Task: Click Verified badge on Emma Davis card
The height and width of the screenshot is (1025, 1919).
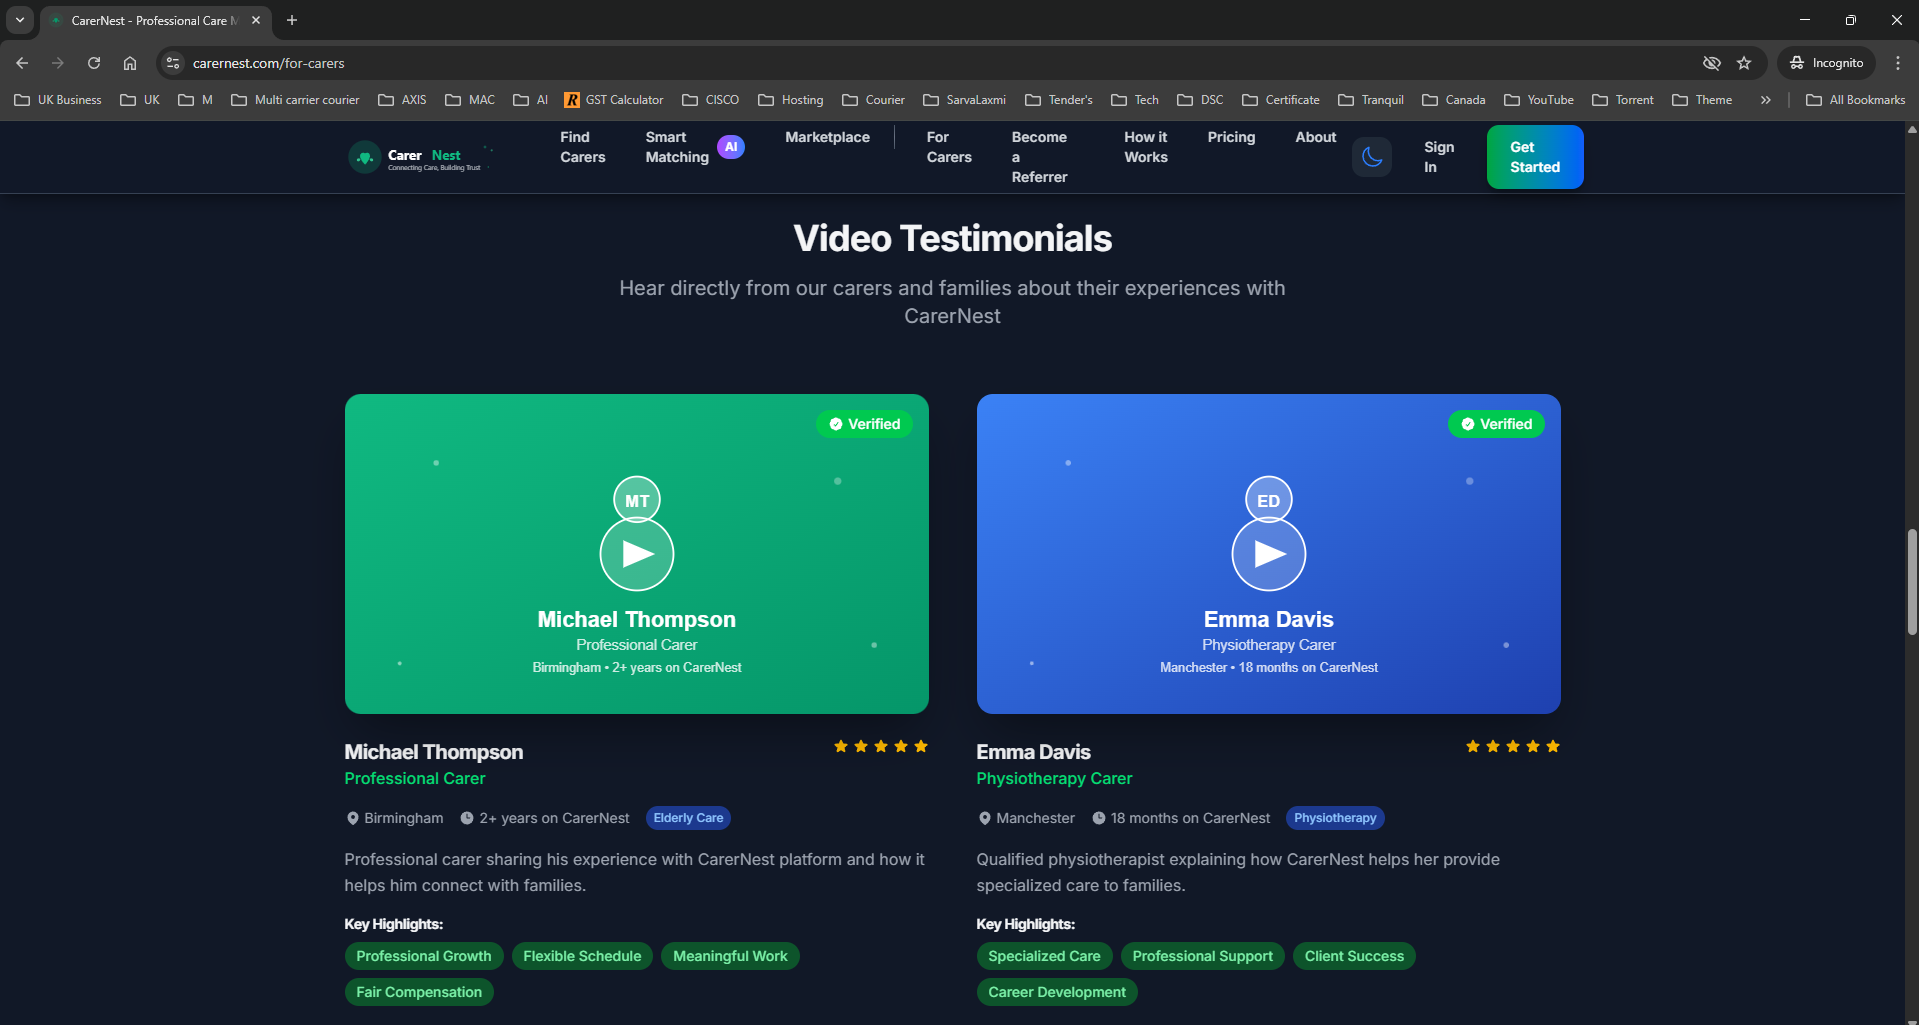Action: pyautogui.click(x=1497, y=424)
